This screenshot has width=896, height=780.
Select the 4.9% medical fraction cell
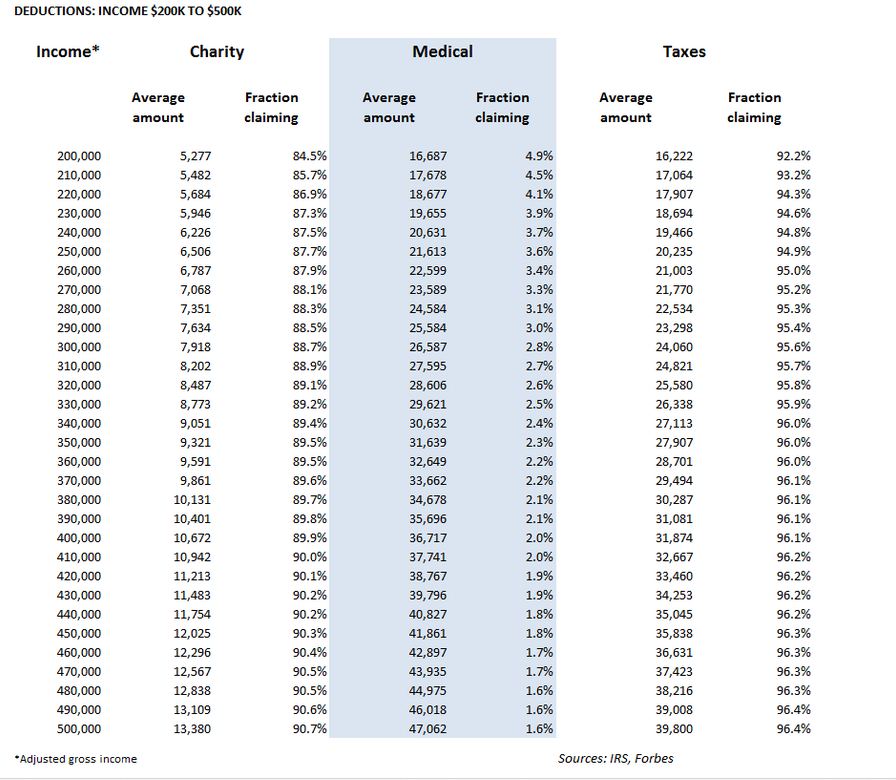click(538, 156)
